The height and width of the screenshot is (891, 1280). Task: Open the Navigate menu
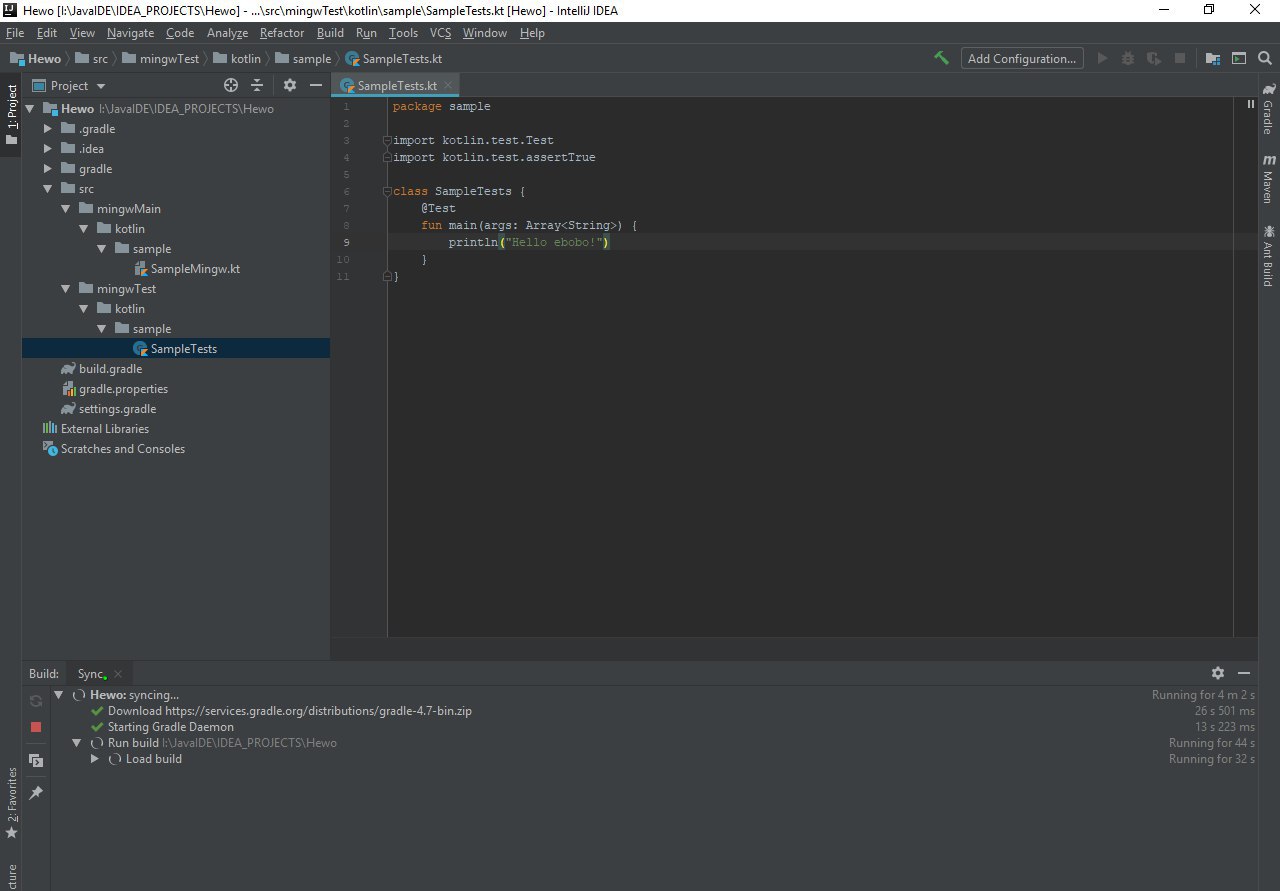pyautogui.click(x=130, y=33)
